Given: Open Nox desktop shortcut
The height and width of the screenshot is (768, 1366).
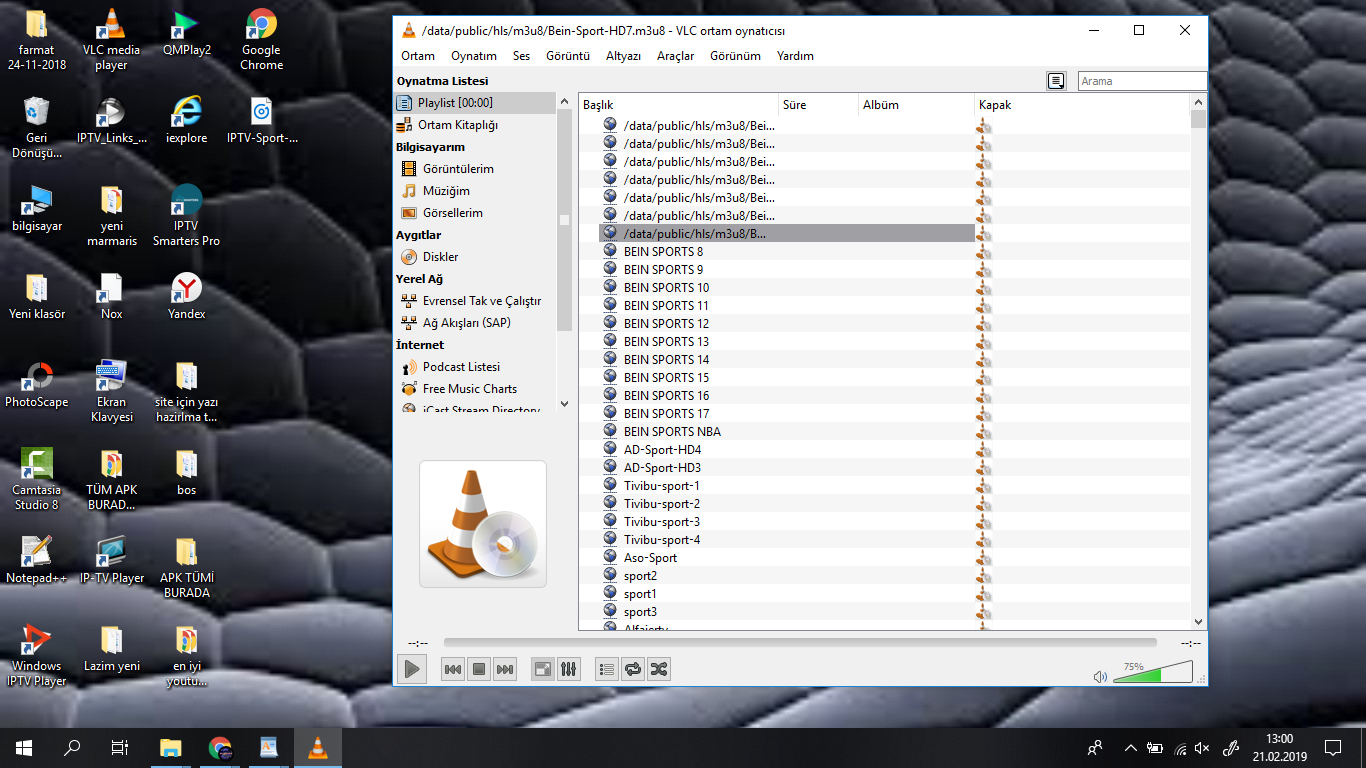Looking at the screenshot, I should click(x=111, y=296).
